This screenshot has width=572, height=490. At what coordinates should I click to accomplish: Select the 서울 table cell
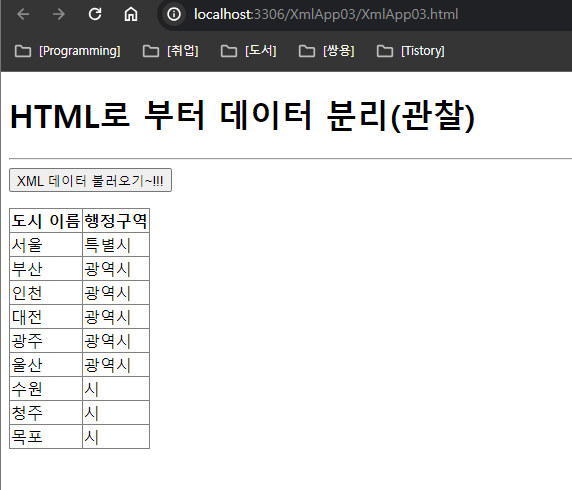click(46, 245)
